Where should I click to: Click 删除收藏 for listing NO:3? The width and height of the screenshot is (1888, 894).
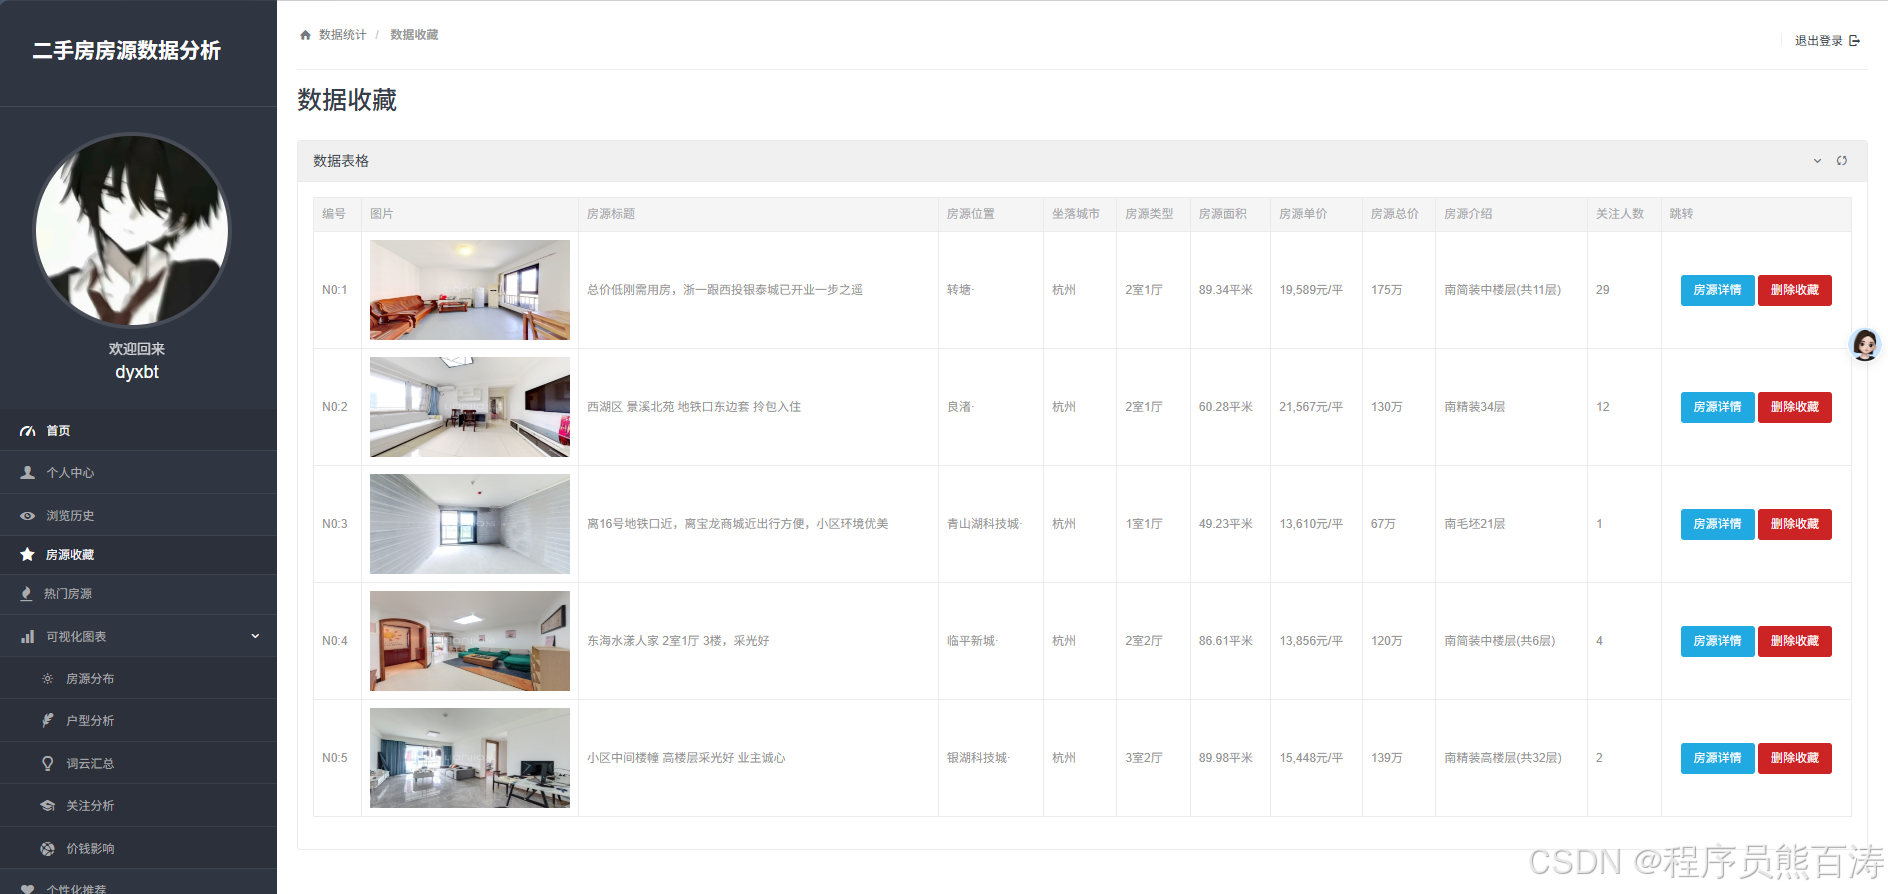click(x=1795, y=524)
